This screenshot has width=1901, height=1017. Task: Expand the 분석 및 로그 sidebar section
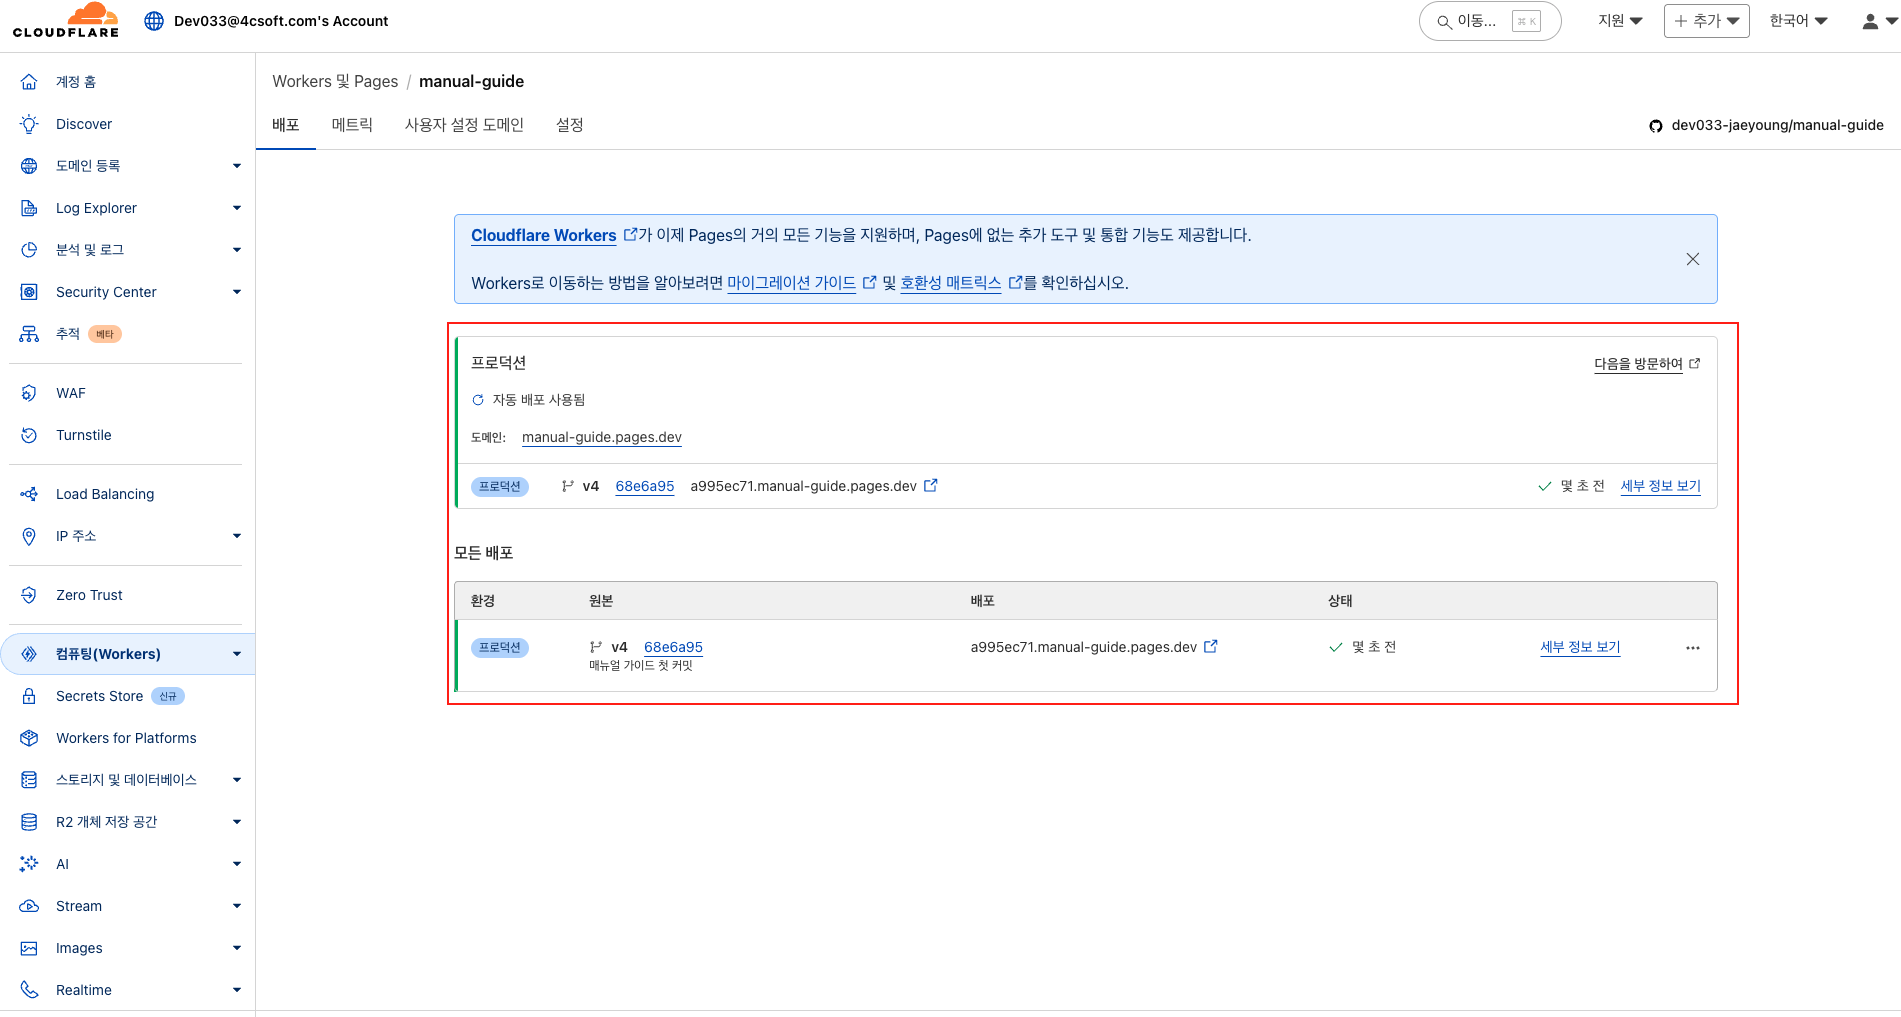237,250
